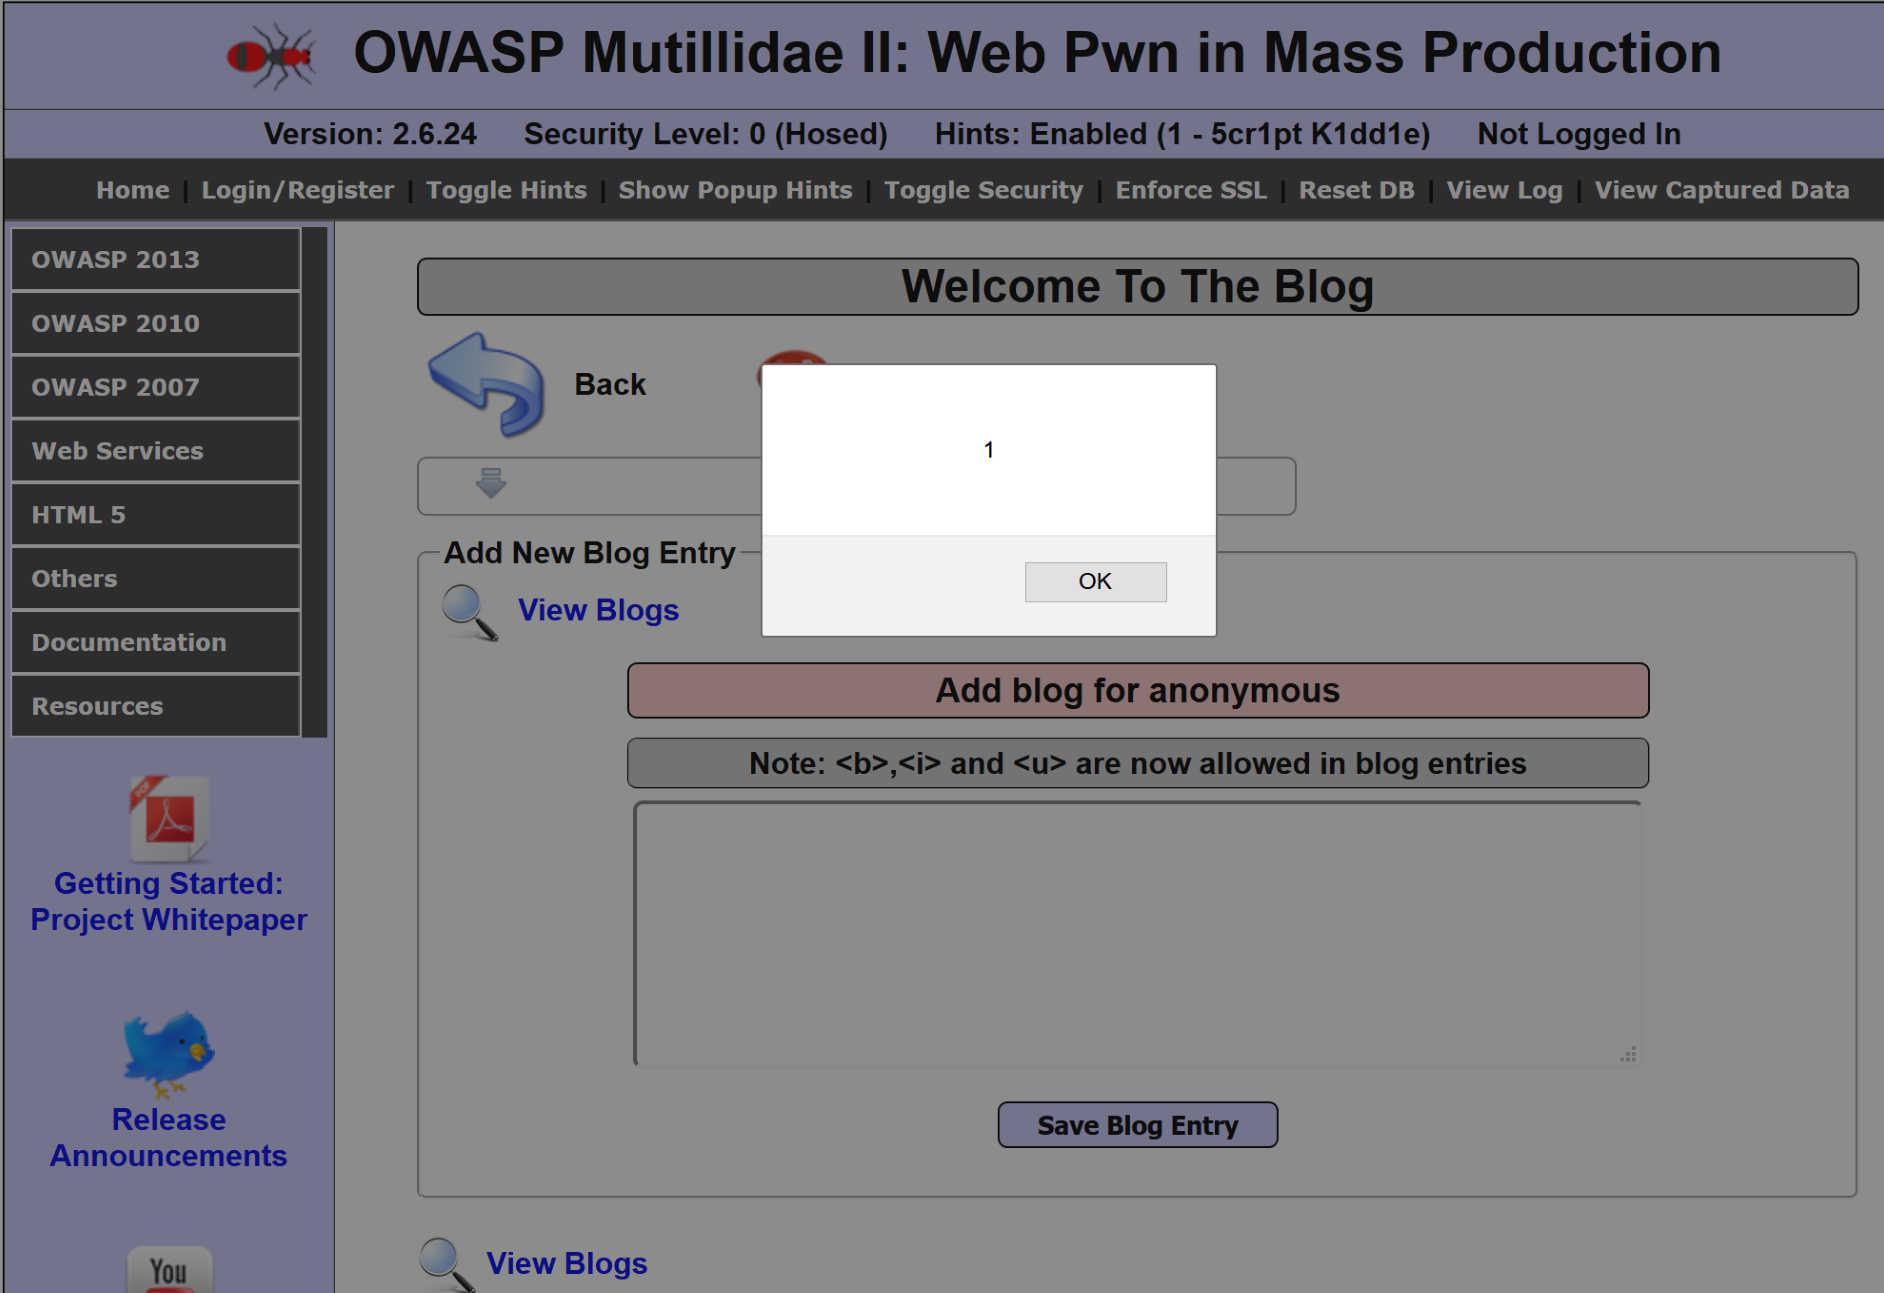Image resolution: width=1884 pixels, height=1293 pixels.
Task: Click the Add blog for anonymous banner
Action: [1138, 691]
